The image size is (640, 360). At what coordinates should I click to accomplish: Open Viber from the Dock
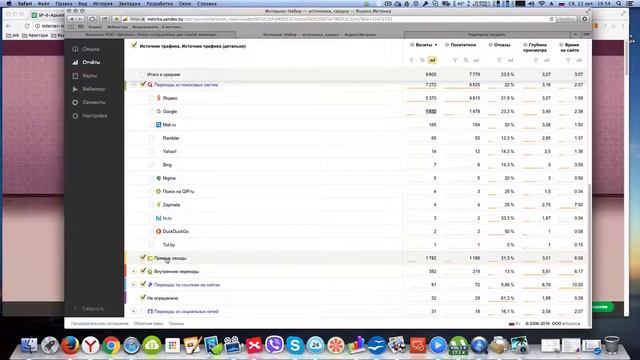(x=274, y=345)
